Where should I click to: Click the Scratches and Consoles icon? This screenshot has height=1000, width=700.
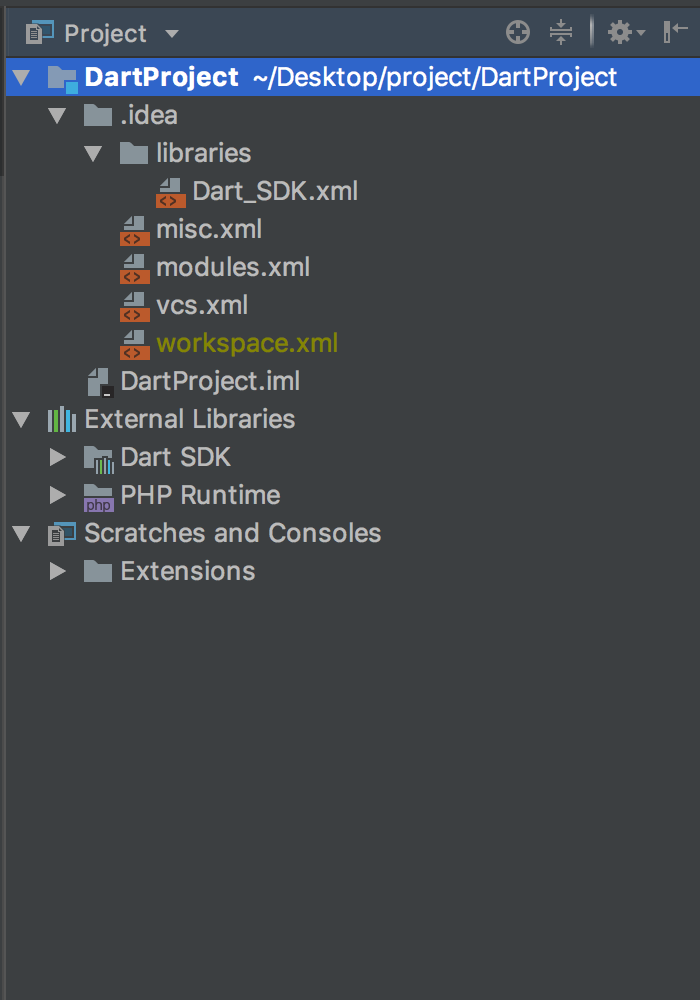click(62, 534)
